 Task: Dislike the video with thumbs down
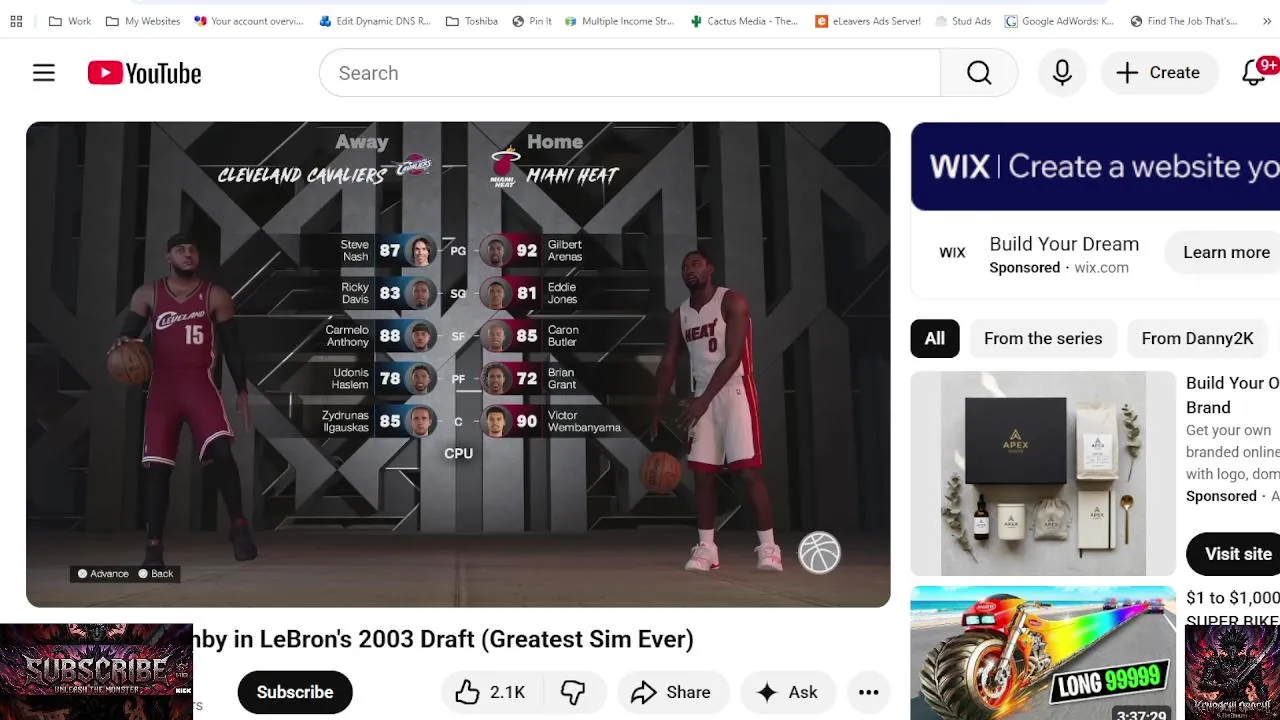click(x=573, y=692)
